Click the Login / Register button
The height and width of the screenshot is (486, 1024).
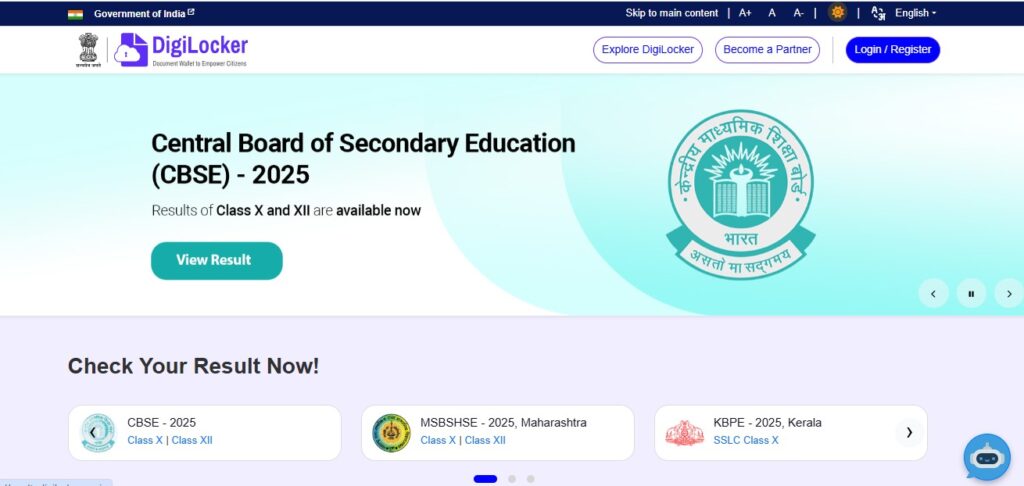click(x=893, y=50)
